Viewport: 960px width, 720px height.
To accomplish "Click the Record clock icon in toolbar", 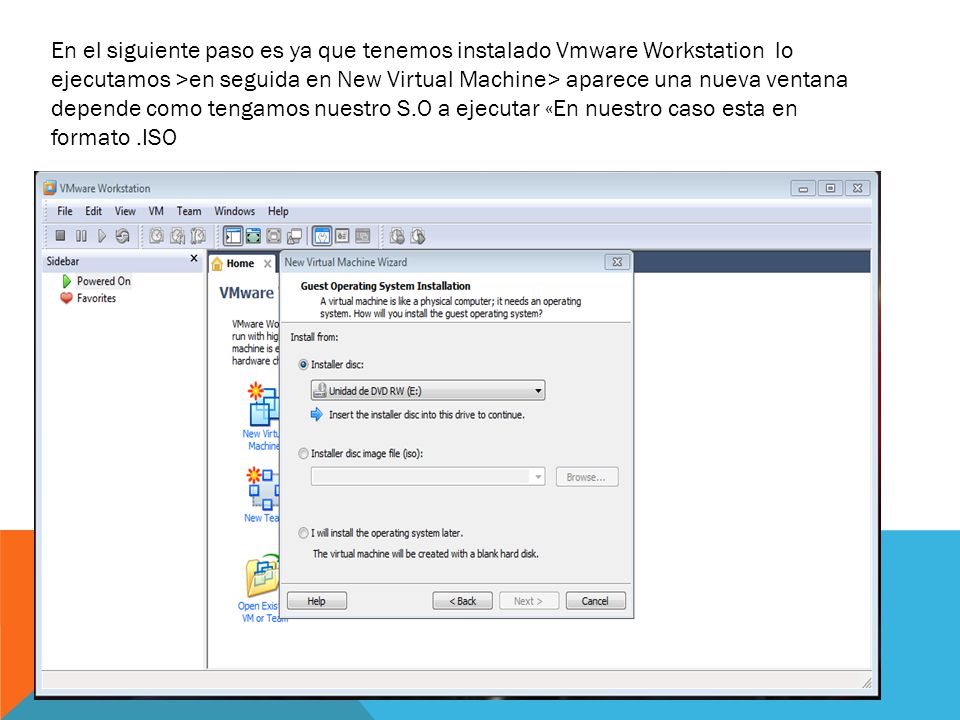I will point(397,236).
